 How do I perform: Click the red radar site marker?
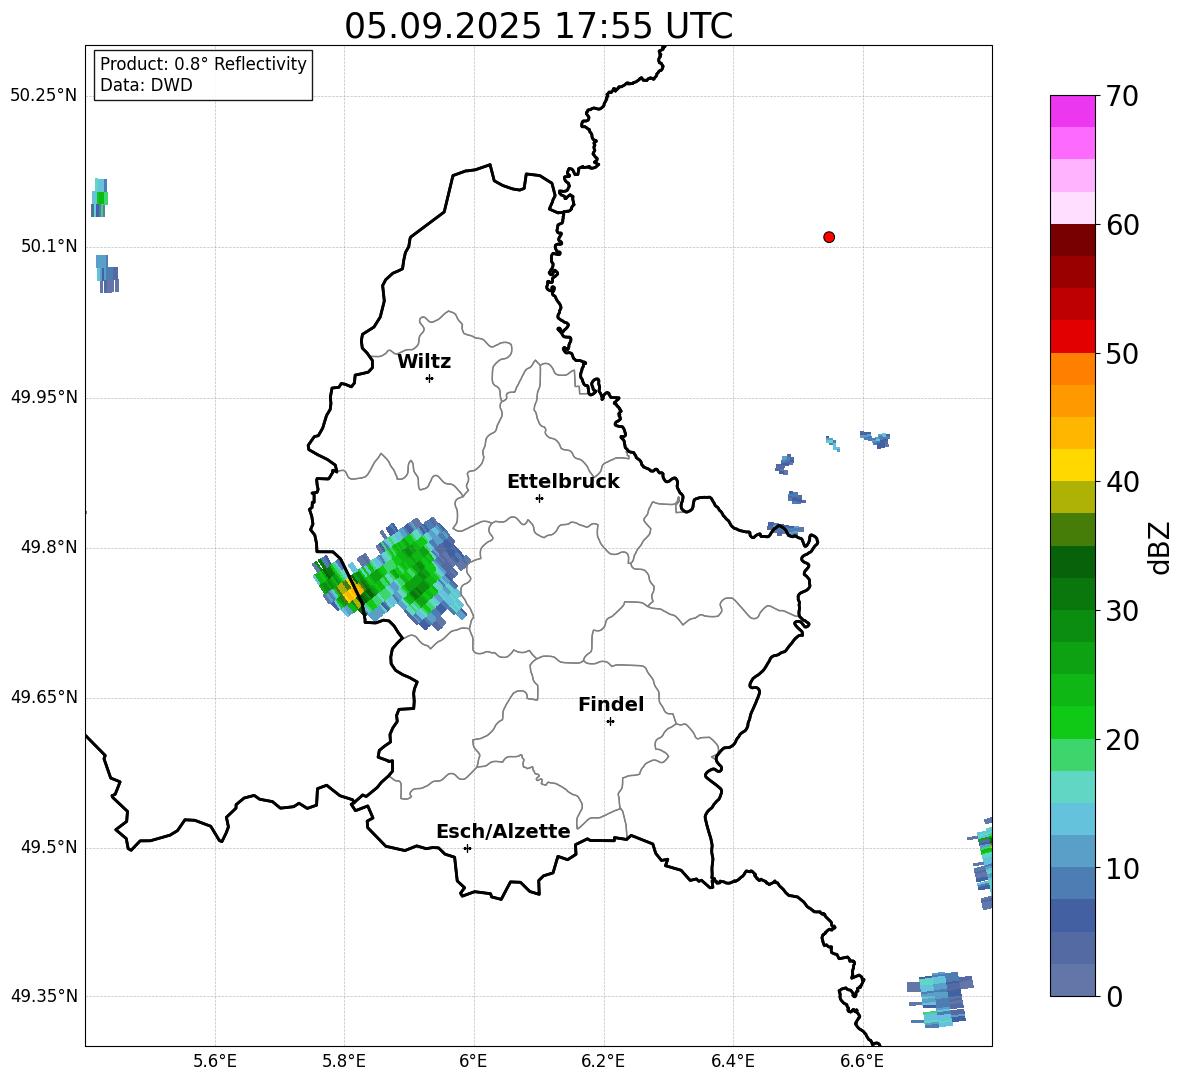(829, 237)
